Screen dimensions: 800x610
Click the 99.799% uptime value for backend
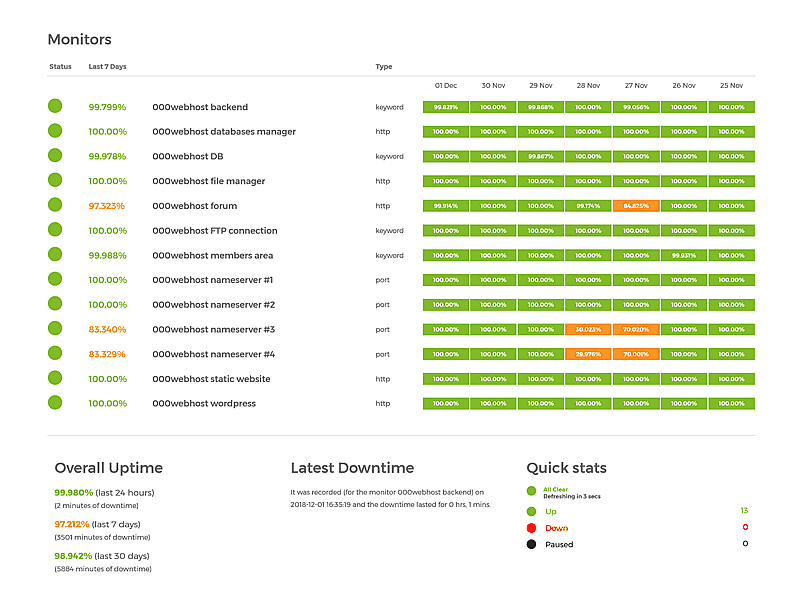click(x=107, y=107)
